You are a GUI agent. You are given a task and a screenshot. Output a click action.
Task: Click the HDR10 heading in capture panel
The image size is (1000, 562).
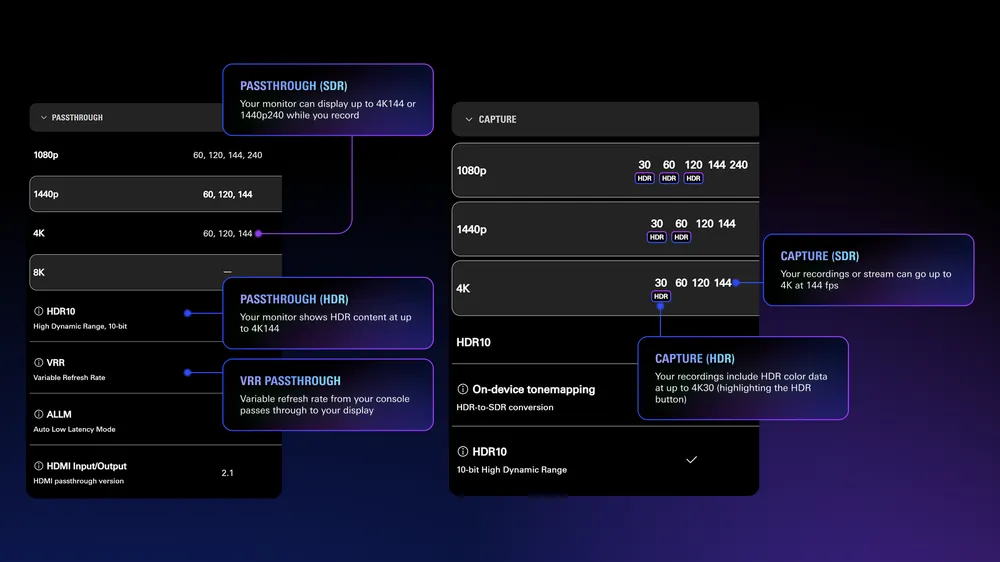(473, 343)
